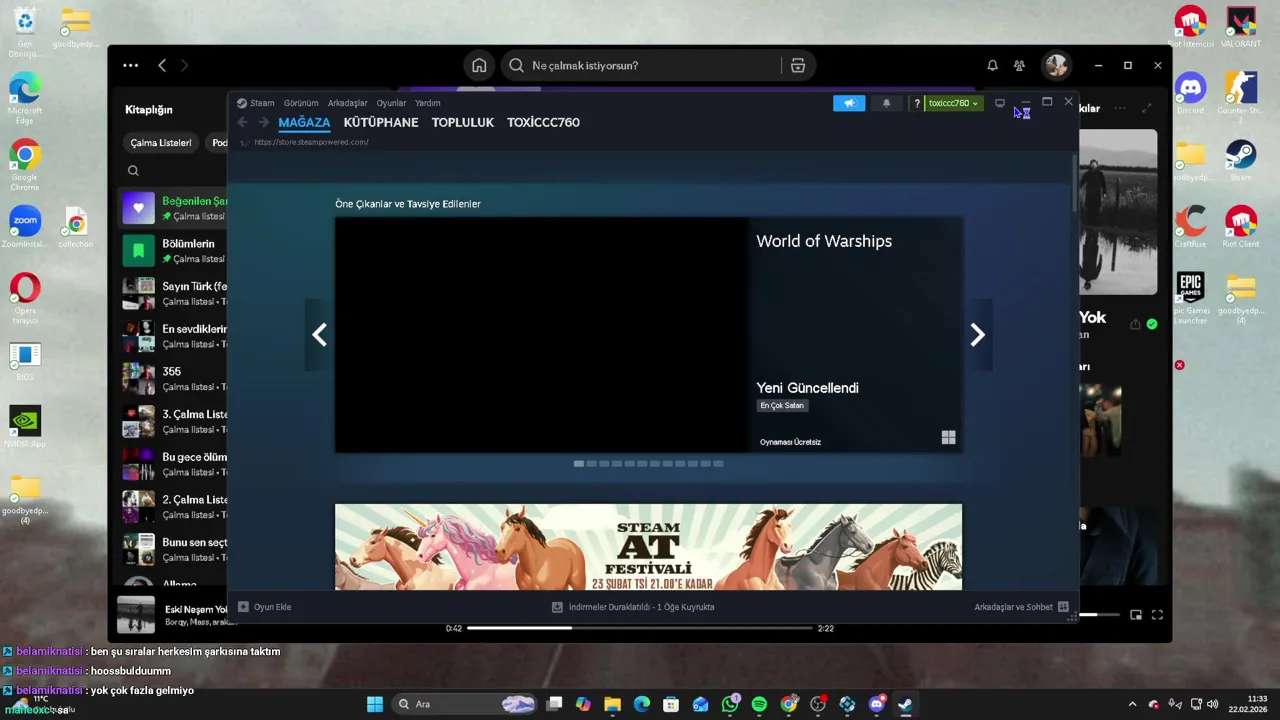Click the Steam page vertical scrollbar

tap(1075, 182)
